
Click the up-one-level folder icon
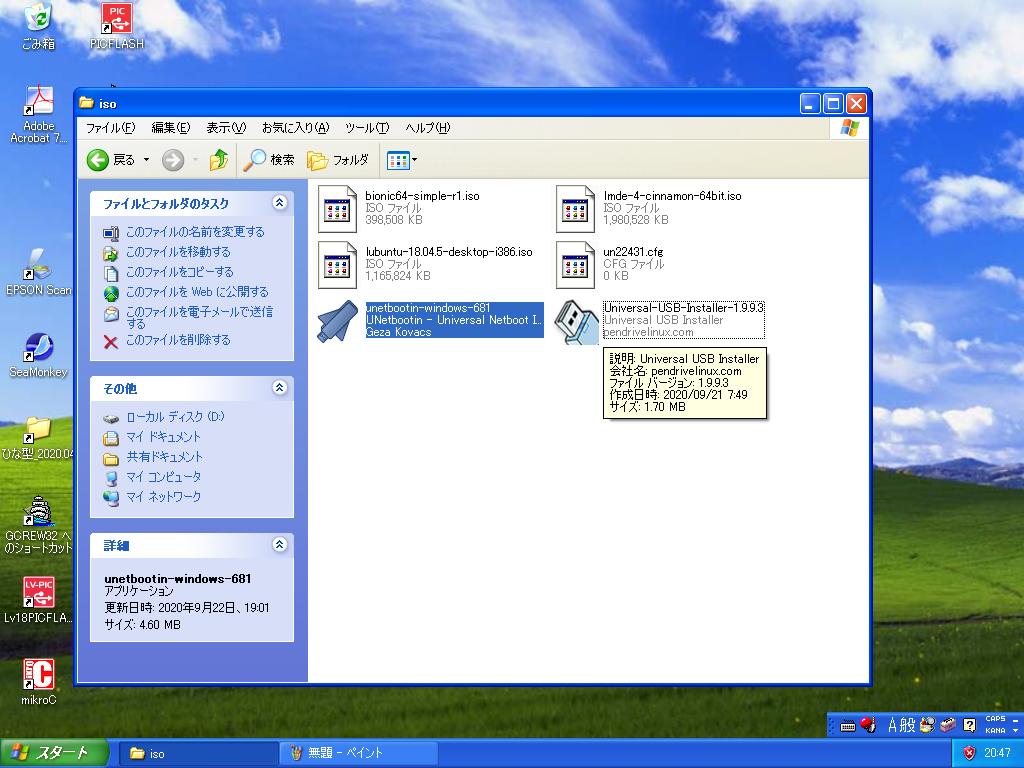219,160
